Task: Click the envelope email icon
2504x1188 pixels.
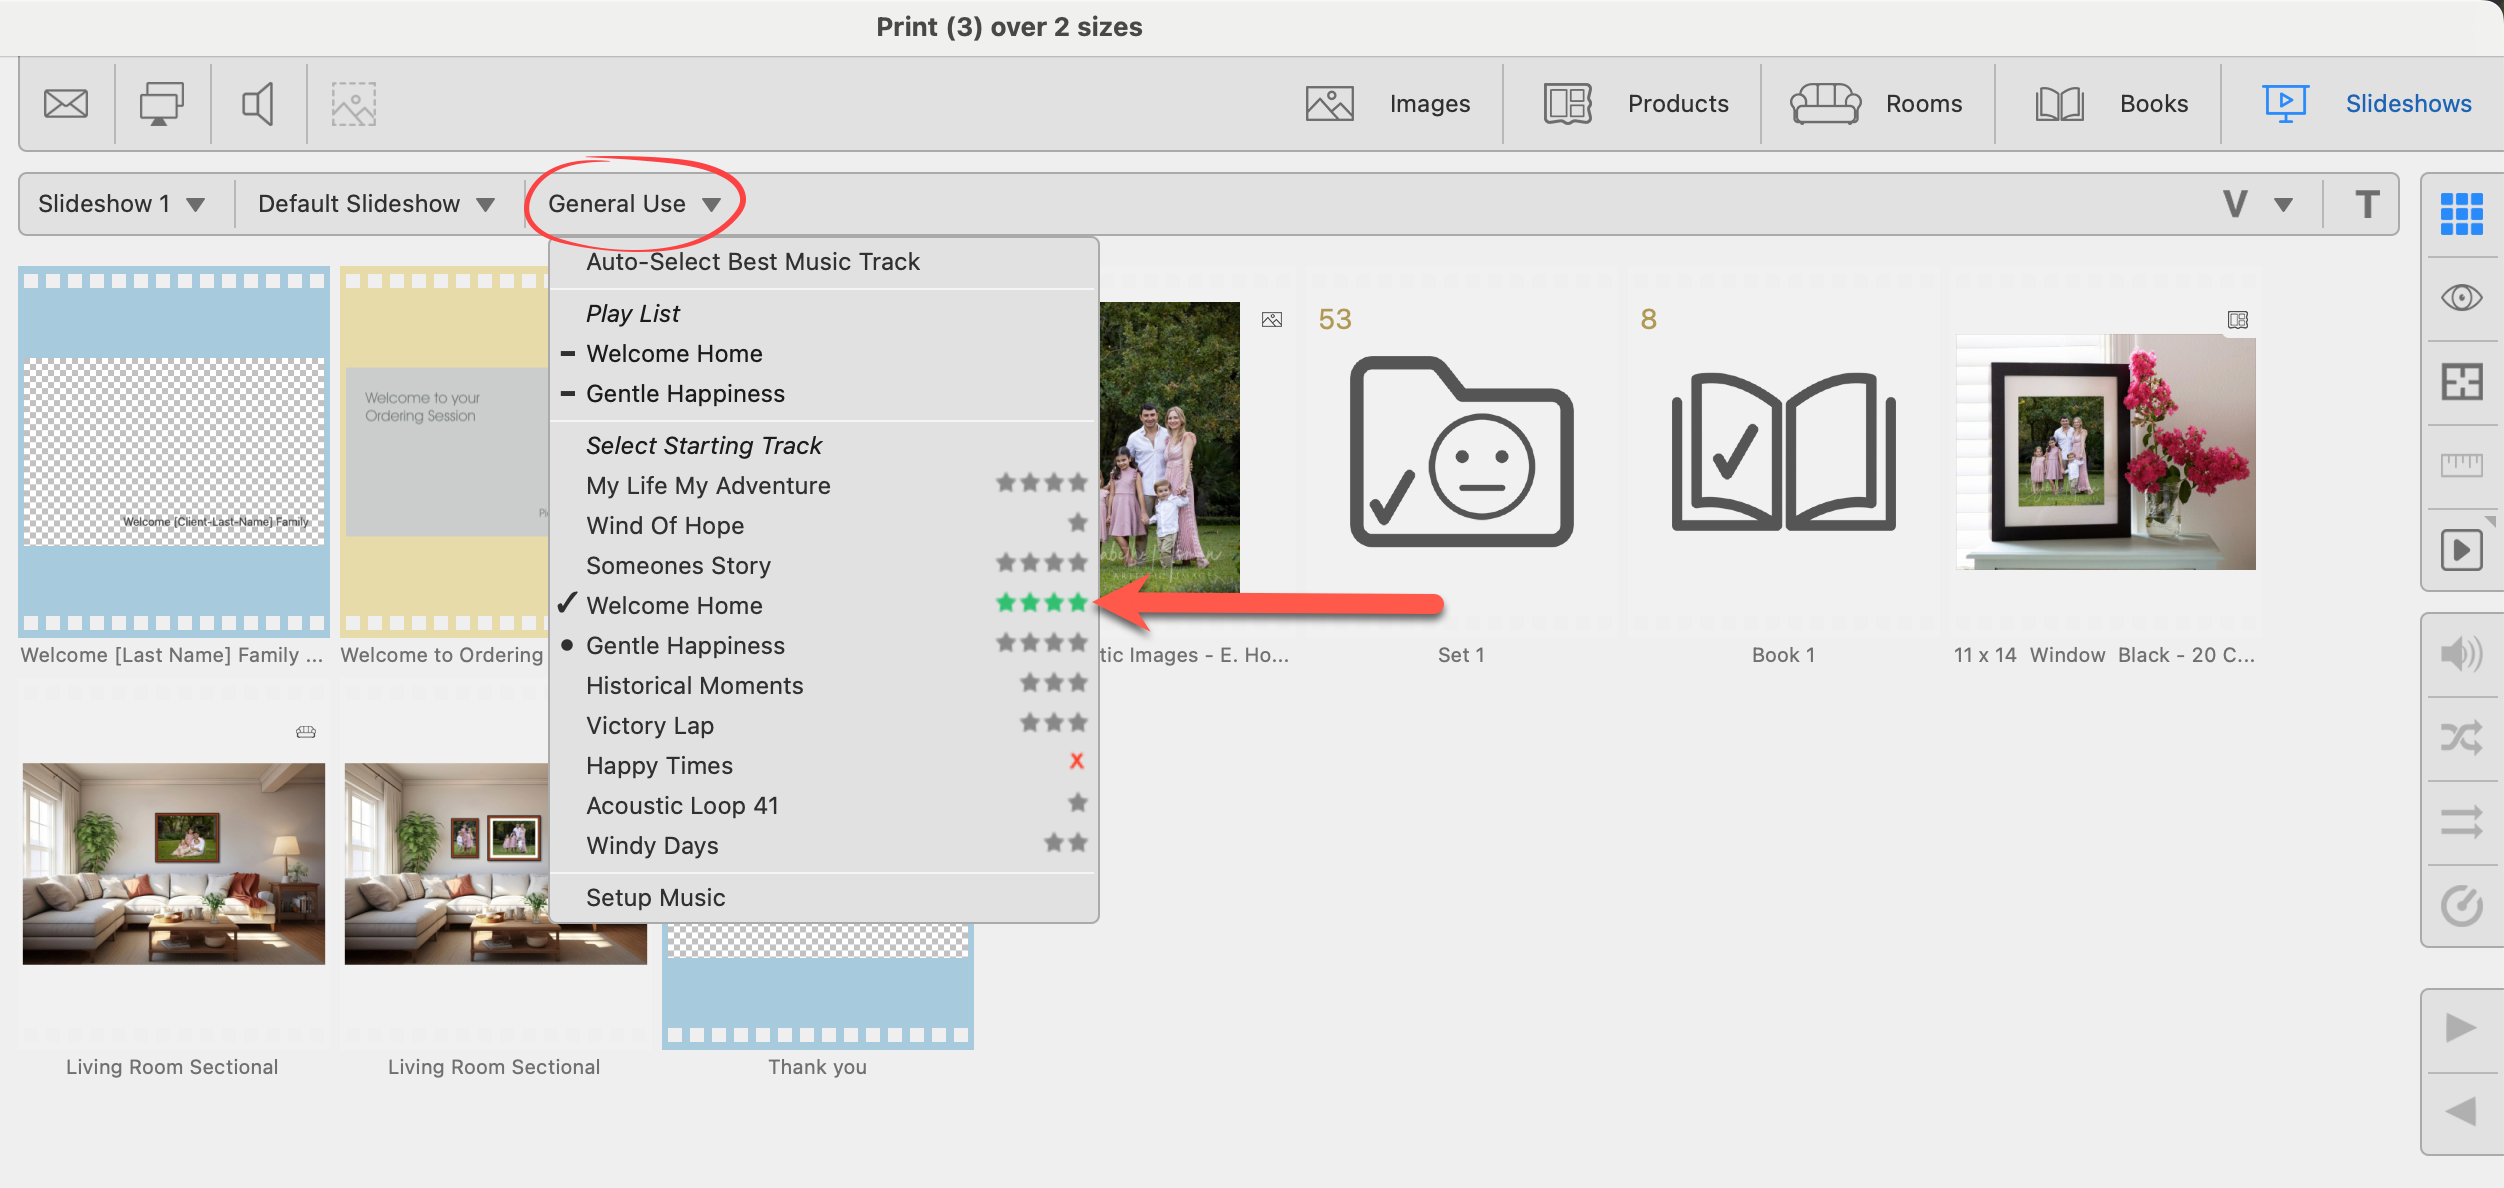Action: click(66, 104)
